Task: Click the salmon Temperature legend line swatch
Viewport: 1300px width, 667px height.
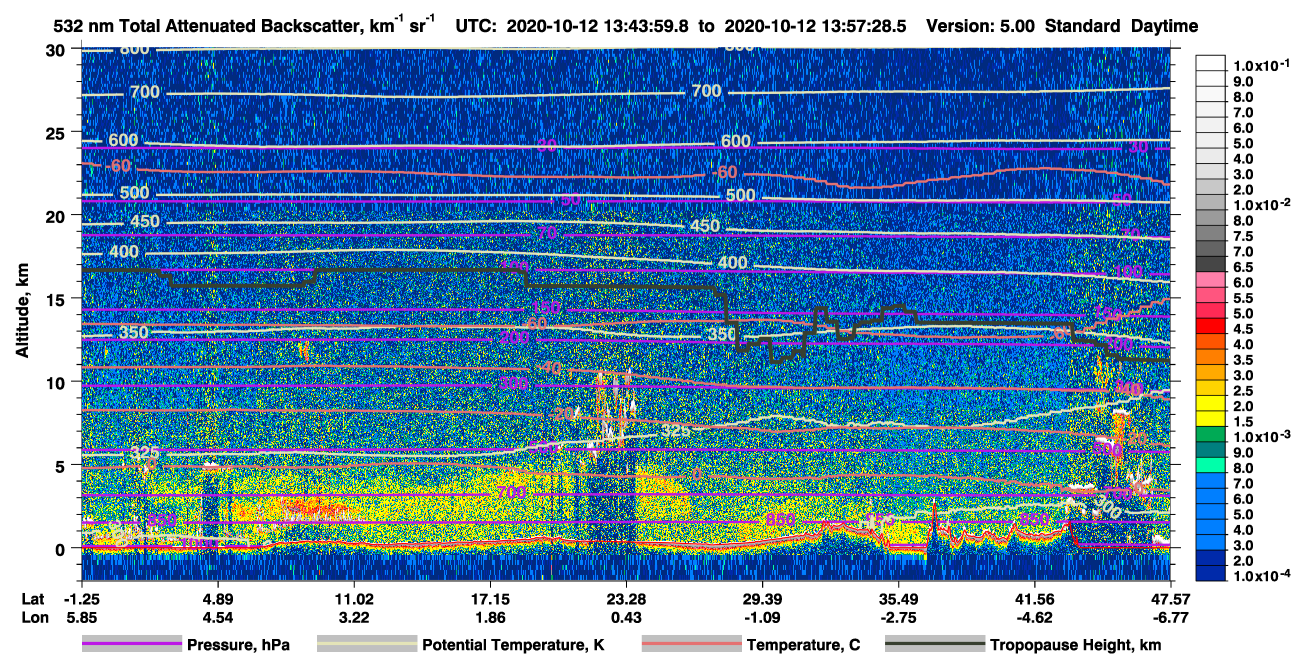Action: pos(690,645)
